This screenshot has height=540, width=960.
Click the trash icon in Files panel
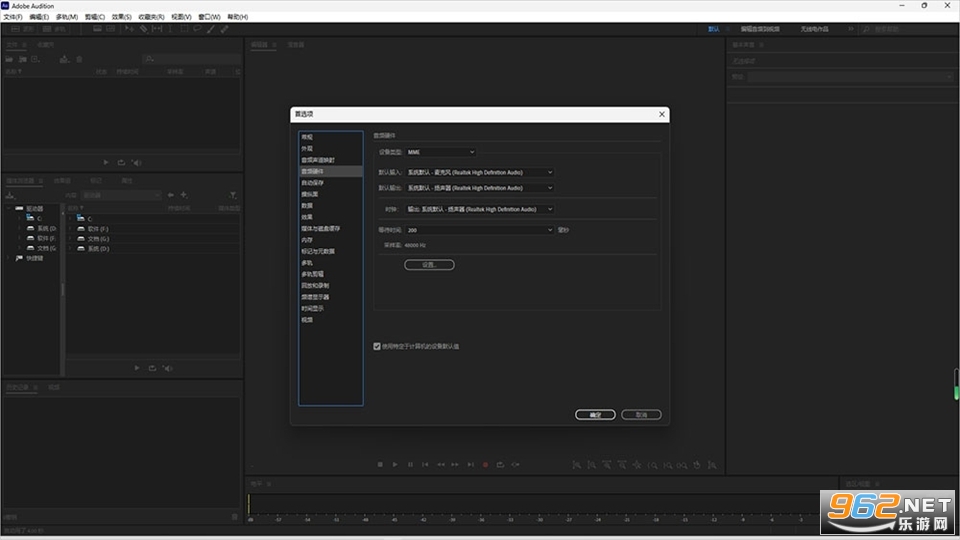click(x=79, y=59)
